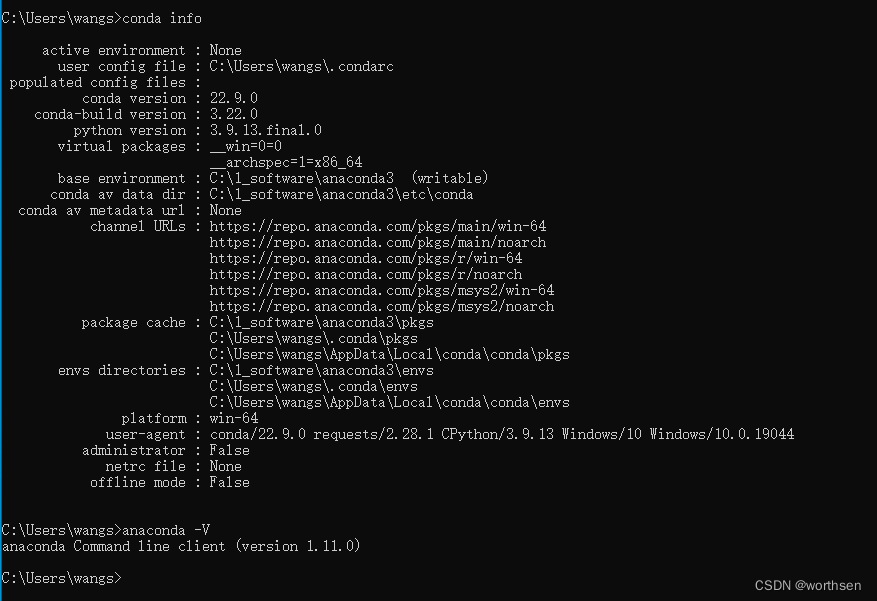The height and width of the screenshot is (601, 877).
Task: Click the anaconda3\pkgs package cache path
Action: coord(321,323)
